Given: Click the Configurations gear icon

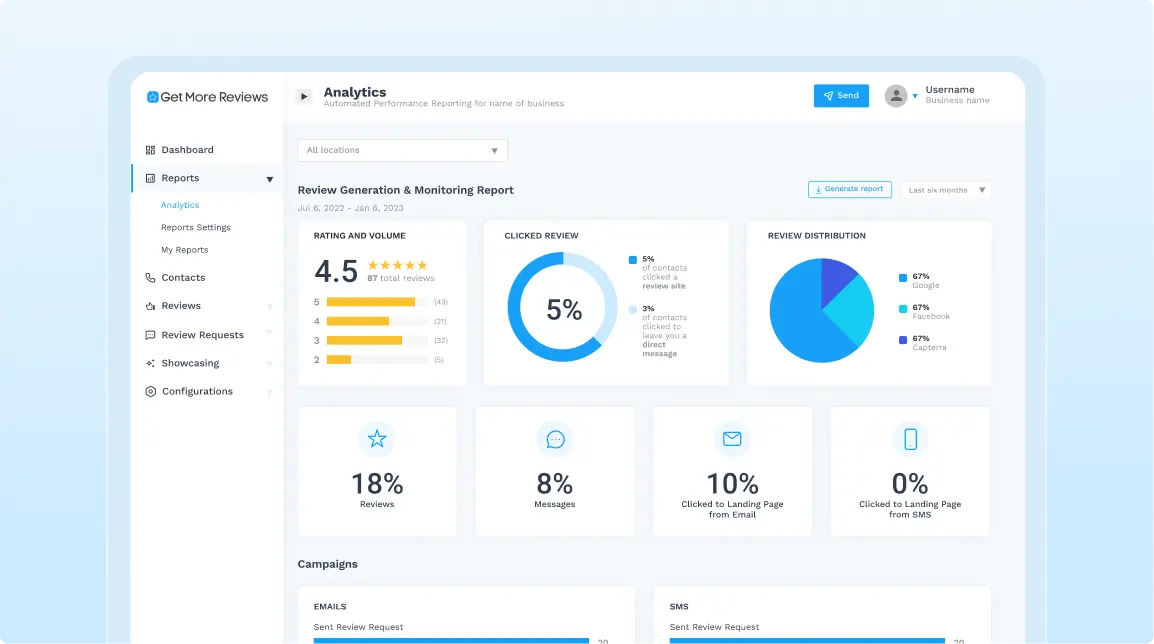Looking at the screenshot, I should pyautogui.click(x=150, y=392).
